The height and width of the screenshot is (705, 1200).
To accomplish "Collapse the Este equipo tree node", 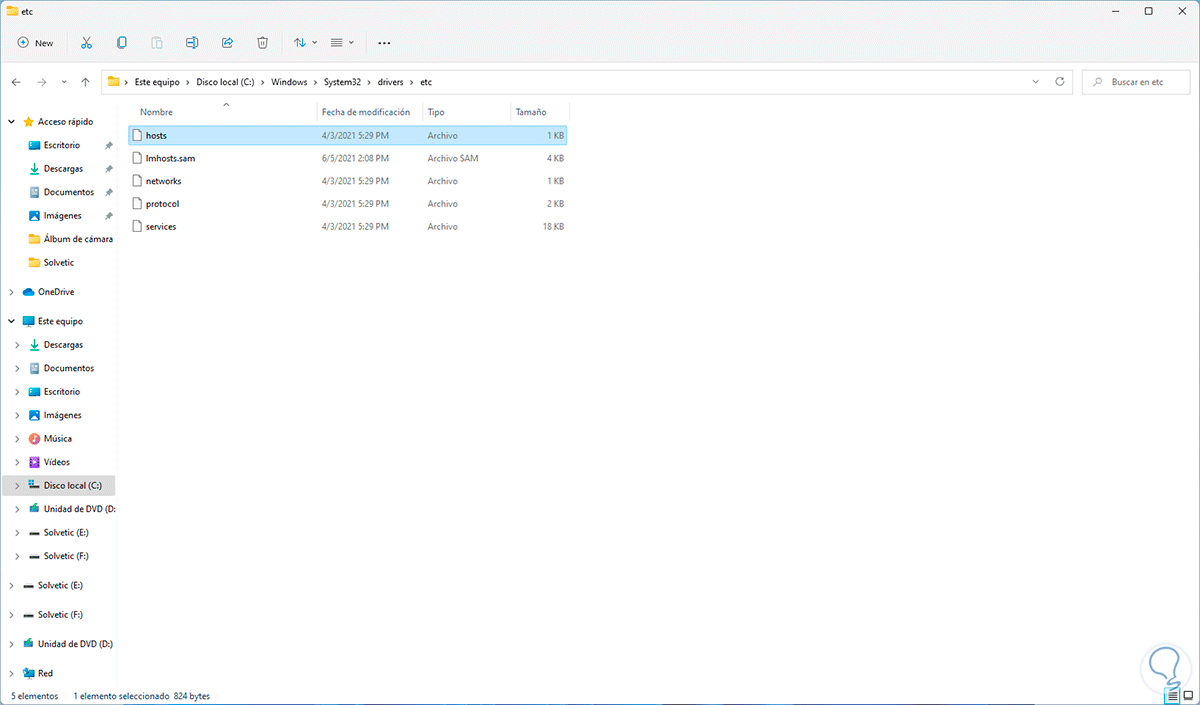I will pos(12,322).
